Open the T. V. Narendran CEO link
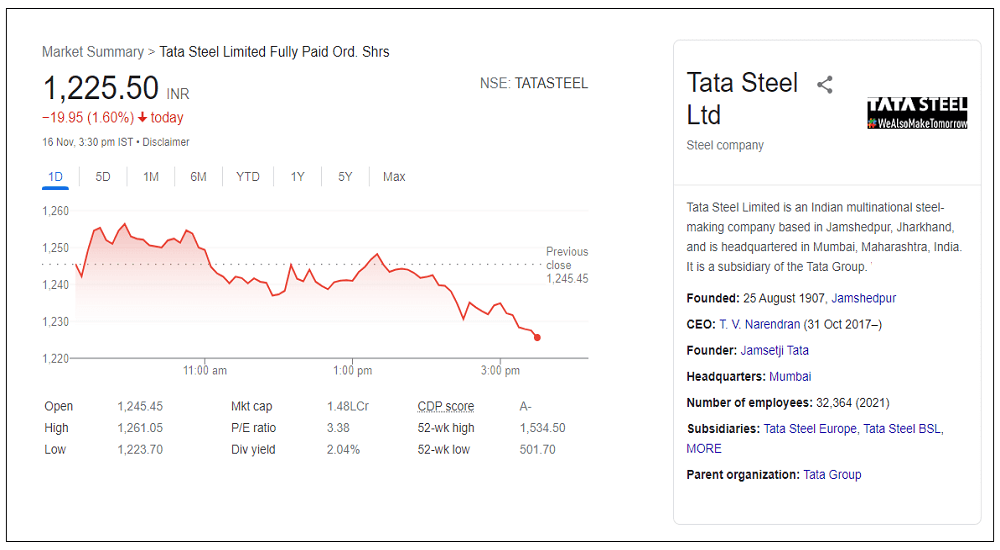The image size is (1000, 550). click(760, 324)
